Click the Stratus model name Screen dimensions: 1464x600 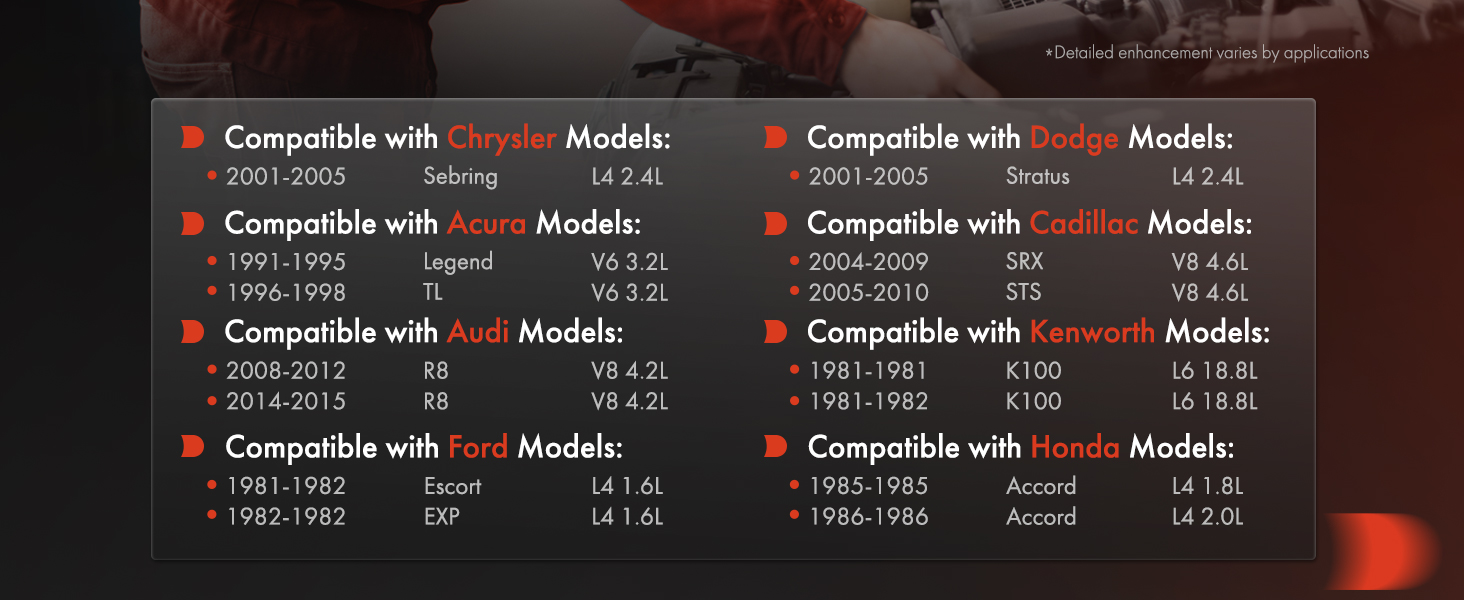[1038, 177]
